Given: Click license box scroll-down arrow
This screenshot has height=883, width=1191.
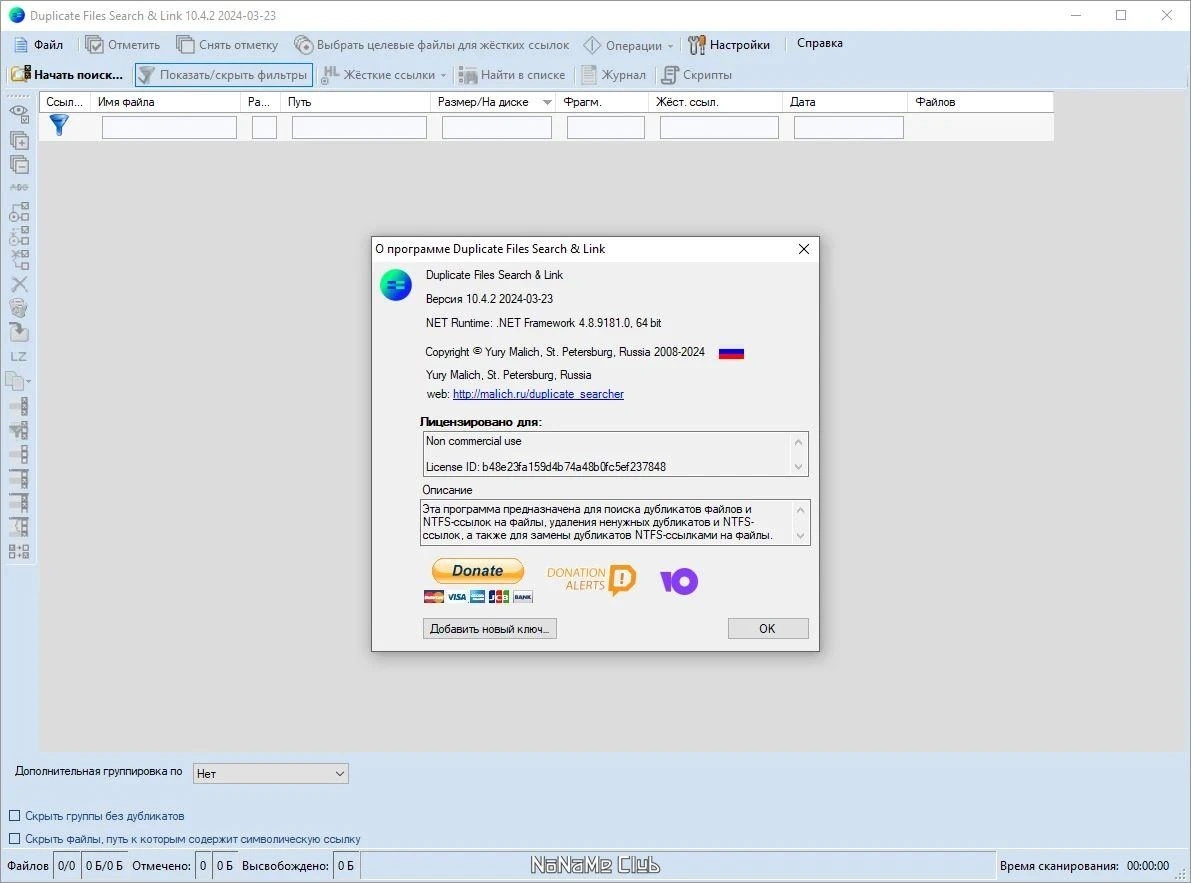Looking at the screenshot, I should [x=798, y=467].
